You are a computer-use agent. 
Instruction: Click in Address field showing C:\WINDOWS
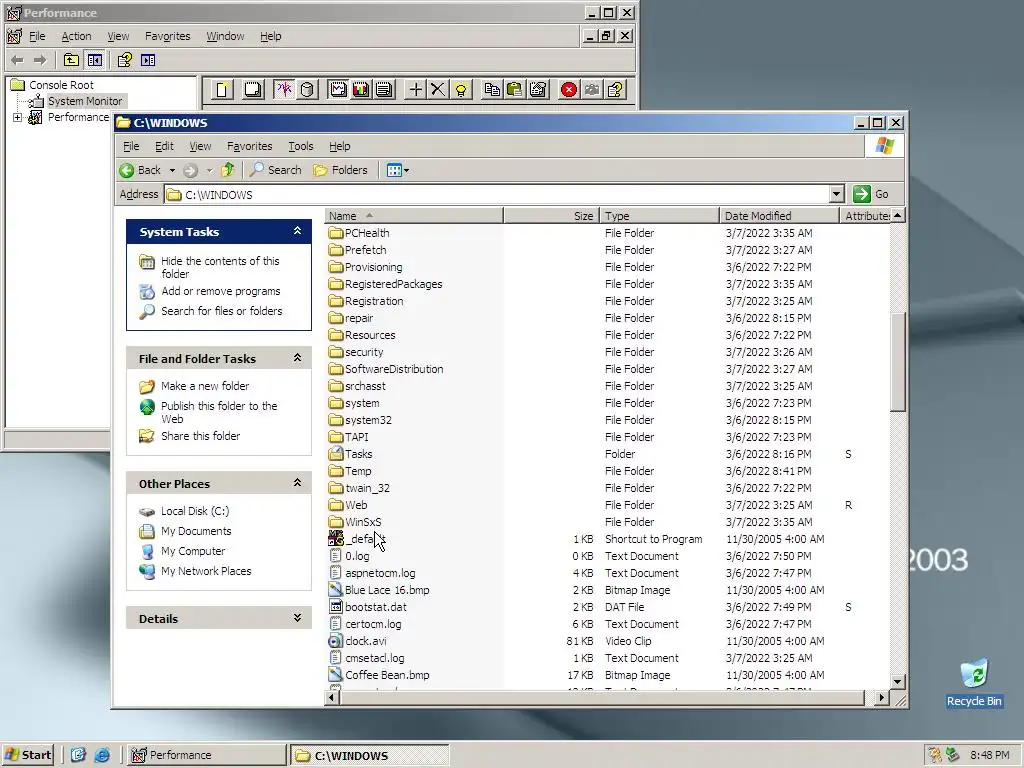(x=496, y=194)
